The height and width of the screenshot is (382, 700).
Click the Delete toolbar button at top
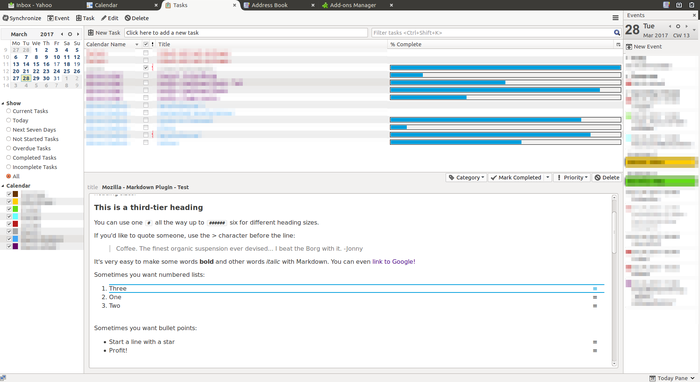(x=137, y=18)
